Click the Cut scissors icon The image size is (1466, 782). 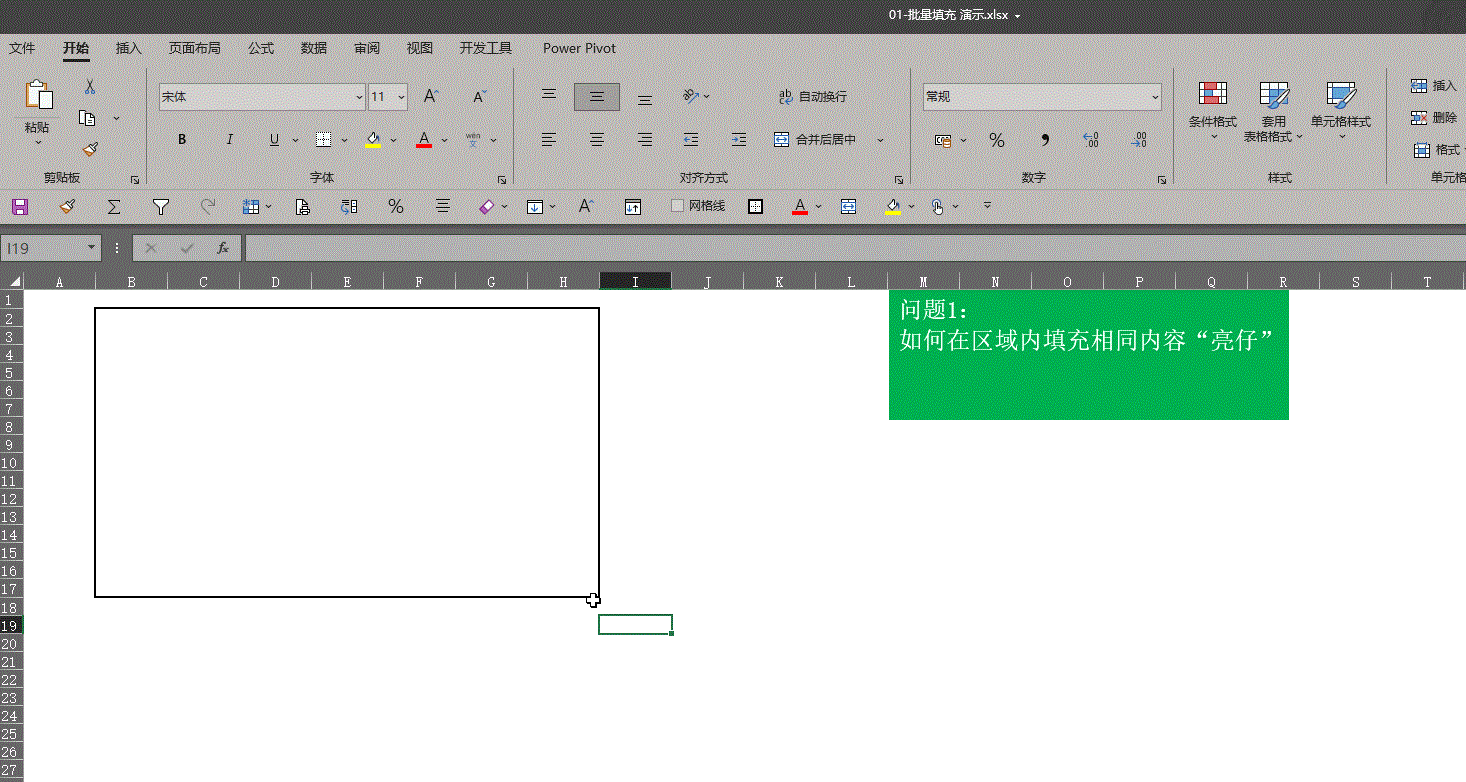click(x=90, y=87)
